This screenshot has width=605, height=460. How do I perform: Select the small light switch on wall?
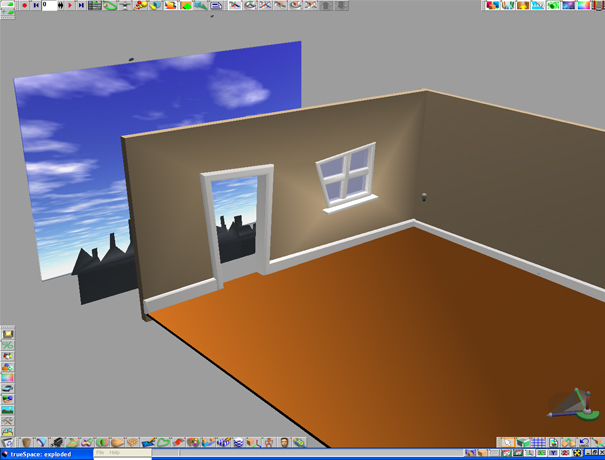pyautogui.click(x=425, y=195)
